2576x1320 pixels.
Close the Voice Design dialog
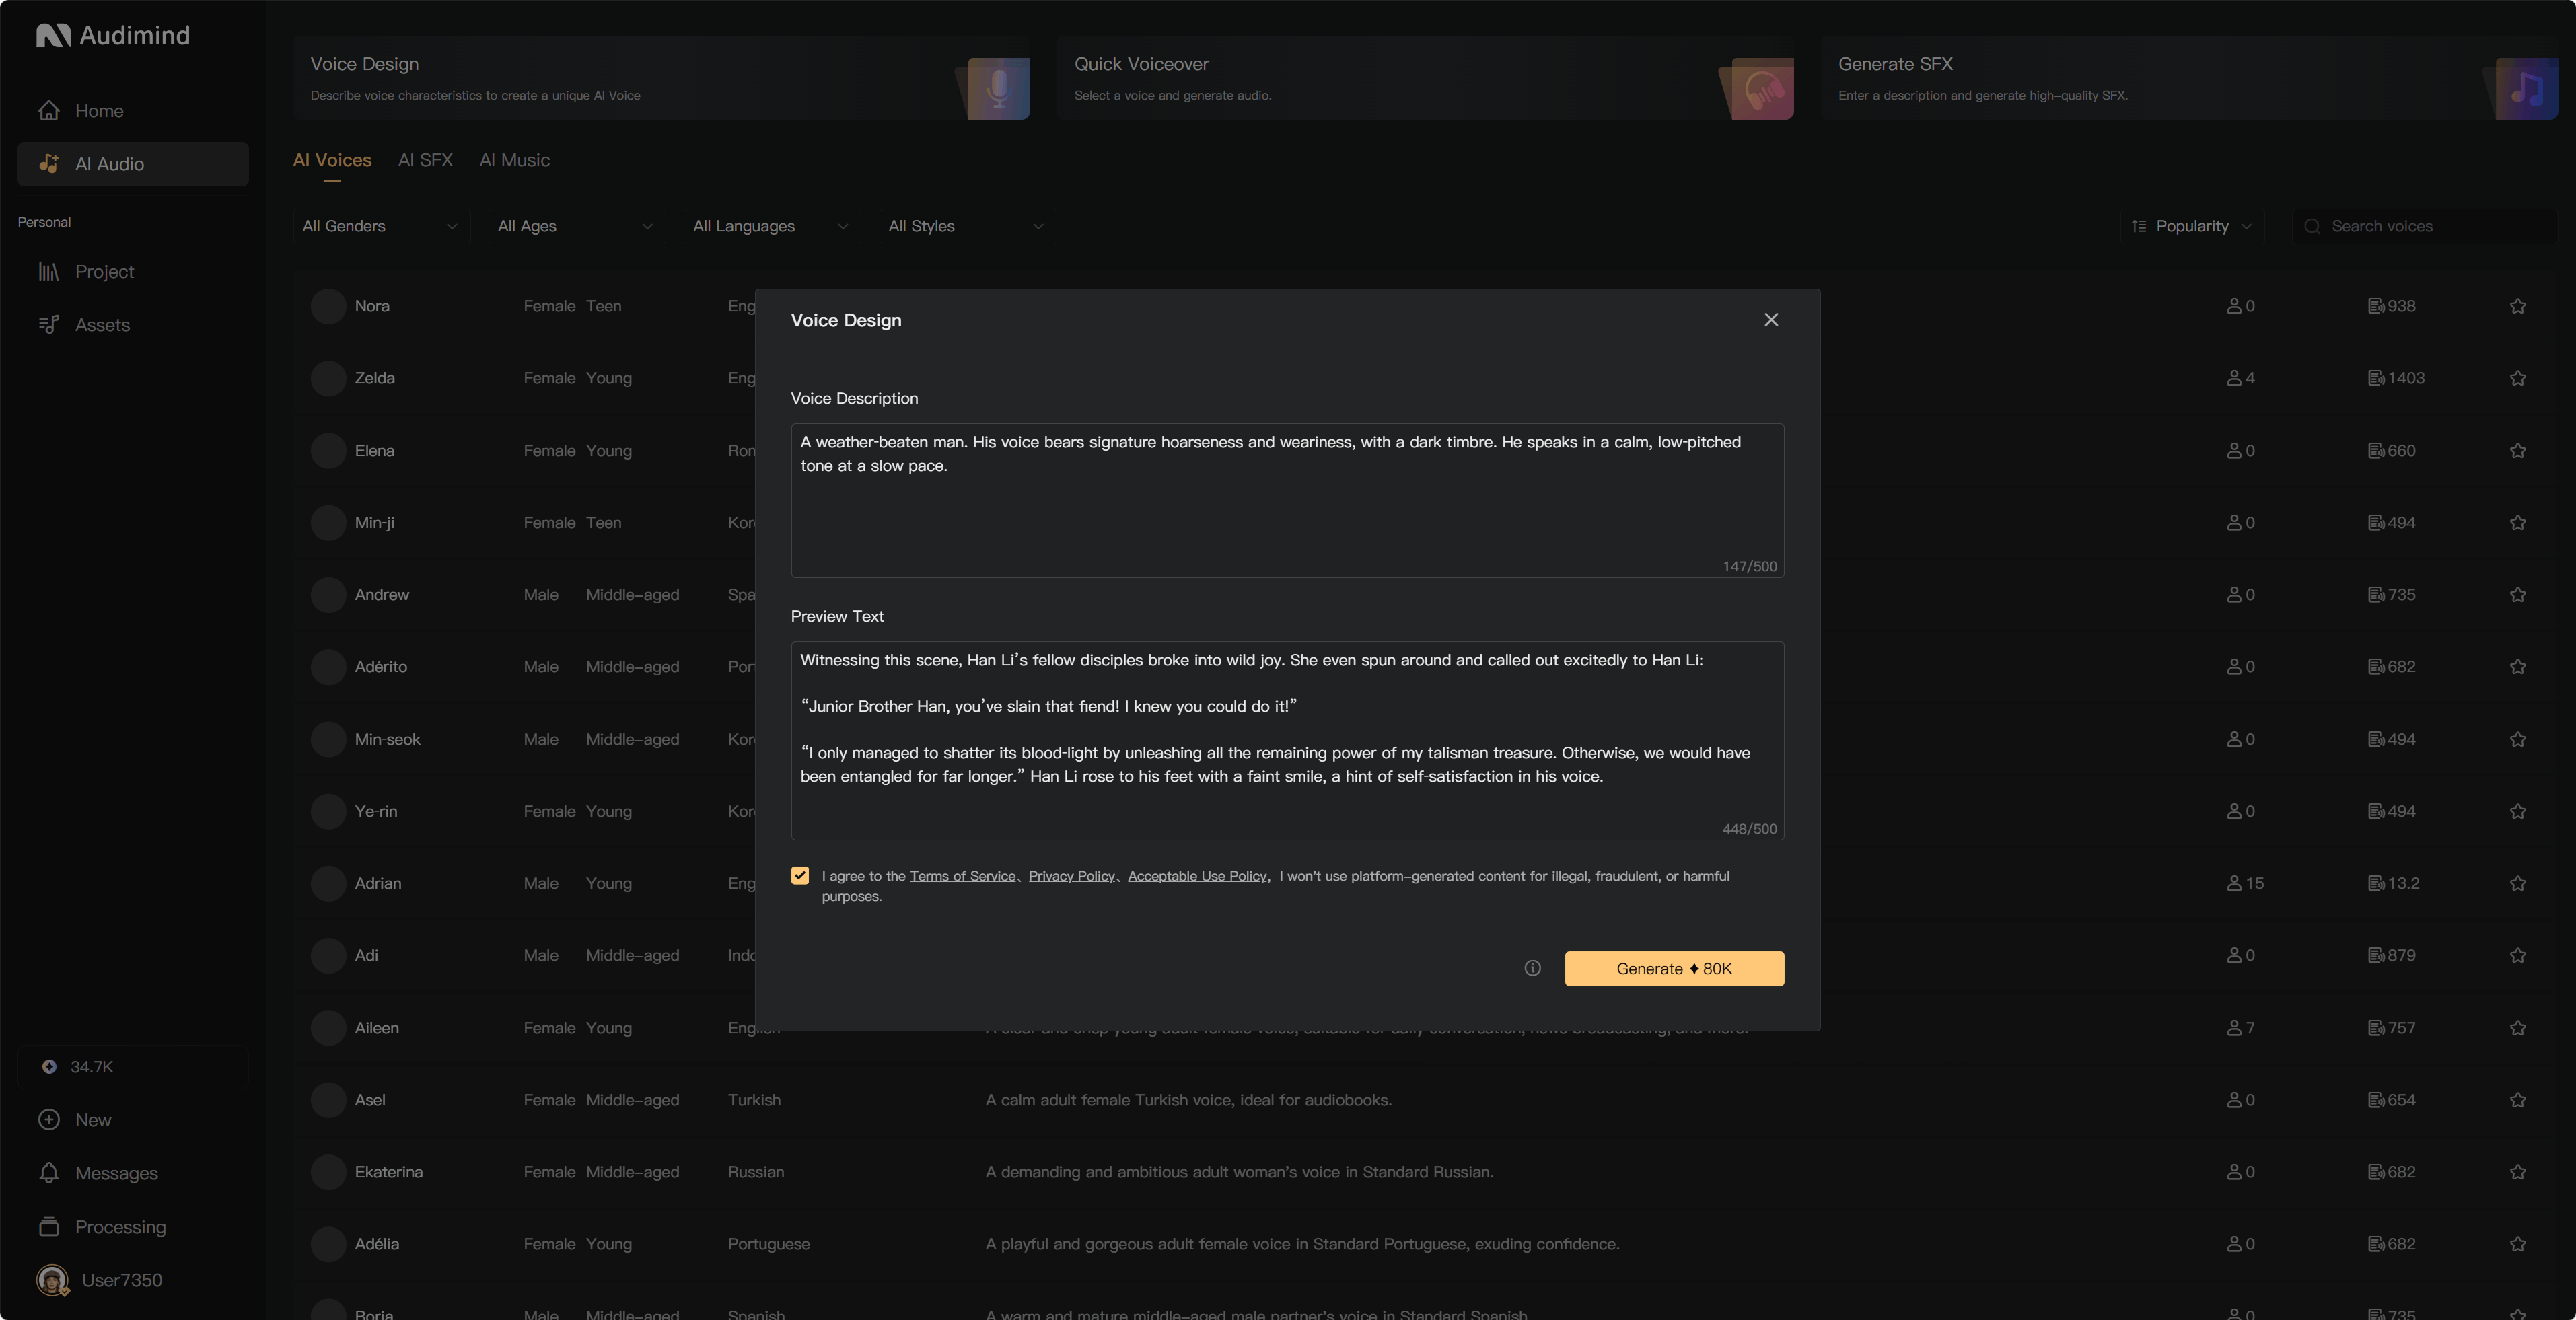[x=1771, y=320]
